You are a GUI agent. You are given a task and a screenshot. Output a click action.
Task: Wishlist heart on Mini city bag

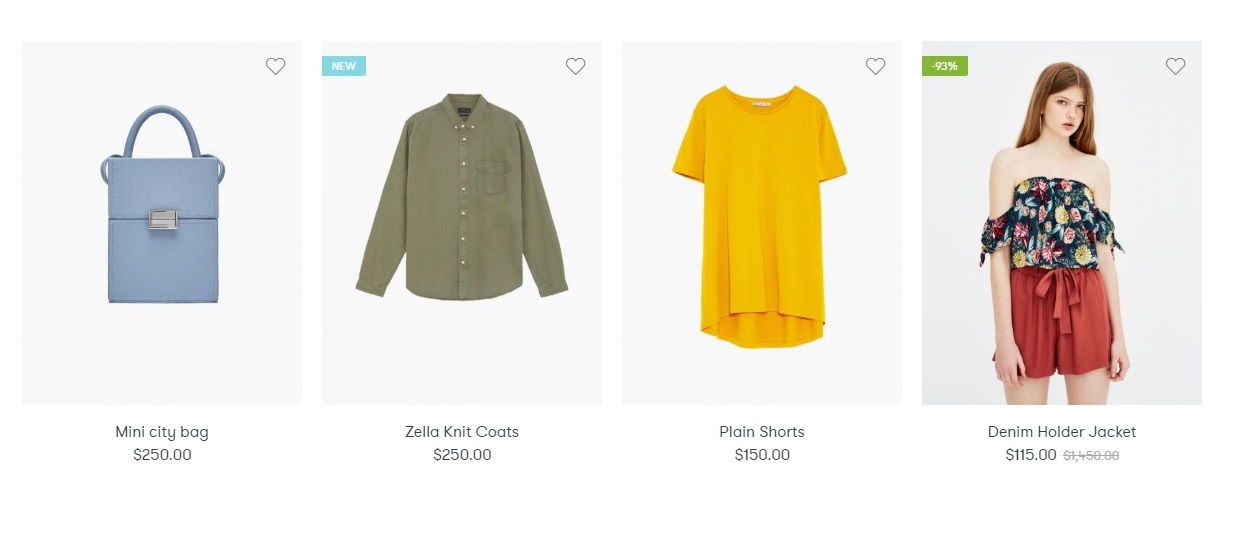tap(275, 66)
